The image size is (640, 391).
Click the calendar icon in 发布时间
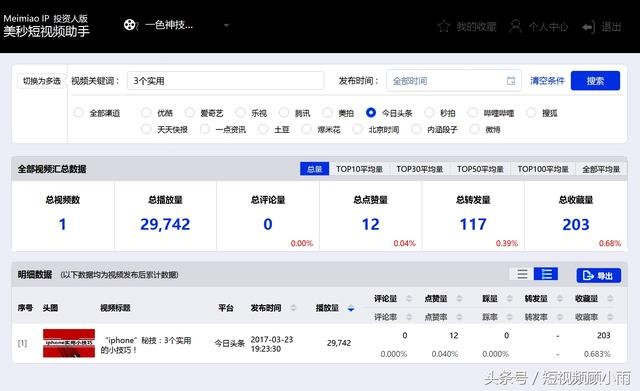511,81
